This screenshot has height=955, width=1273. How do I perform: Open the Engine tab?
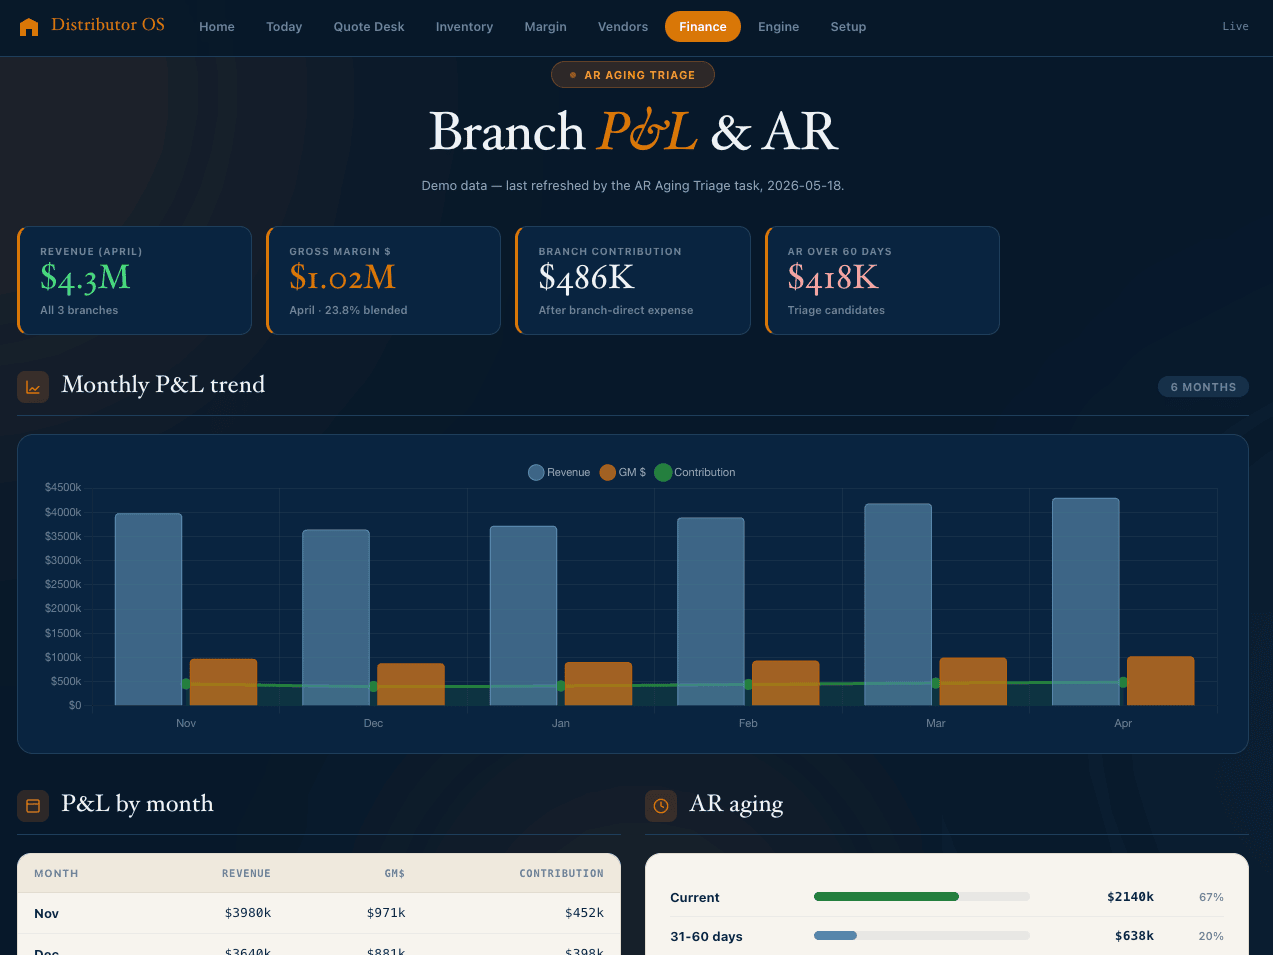coord(778,27)
